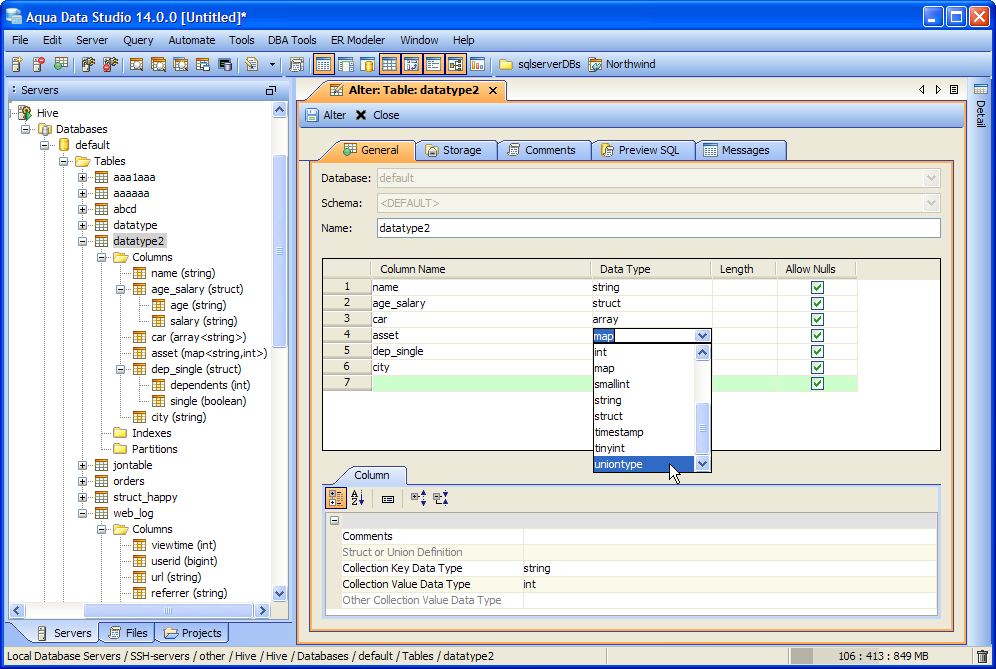Viewport: 996px width, 669px height.
Task: Click the table Name input field
Action: (x=658, y=228)
